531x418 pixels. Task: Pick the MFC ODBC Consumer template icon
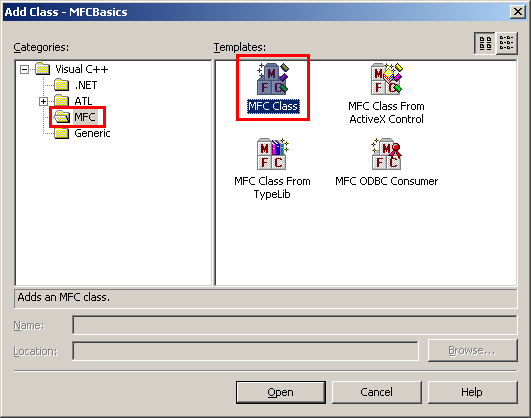pyautogui.click(x=386, y=154)
